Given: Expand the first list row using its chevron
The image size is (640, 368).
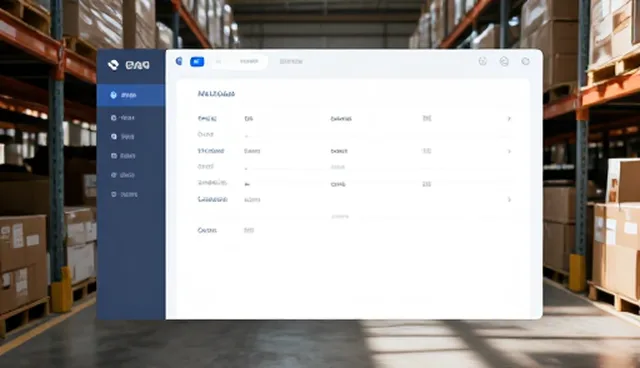Looking at the screenshot, I should [x=509, y=119].
